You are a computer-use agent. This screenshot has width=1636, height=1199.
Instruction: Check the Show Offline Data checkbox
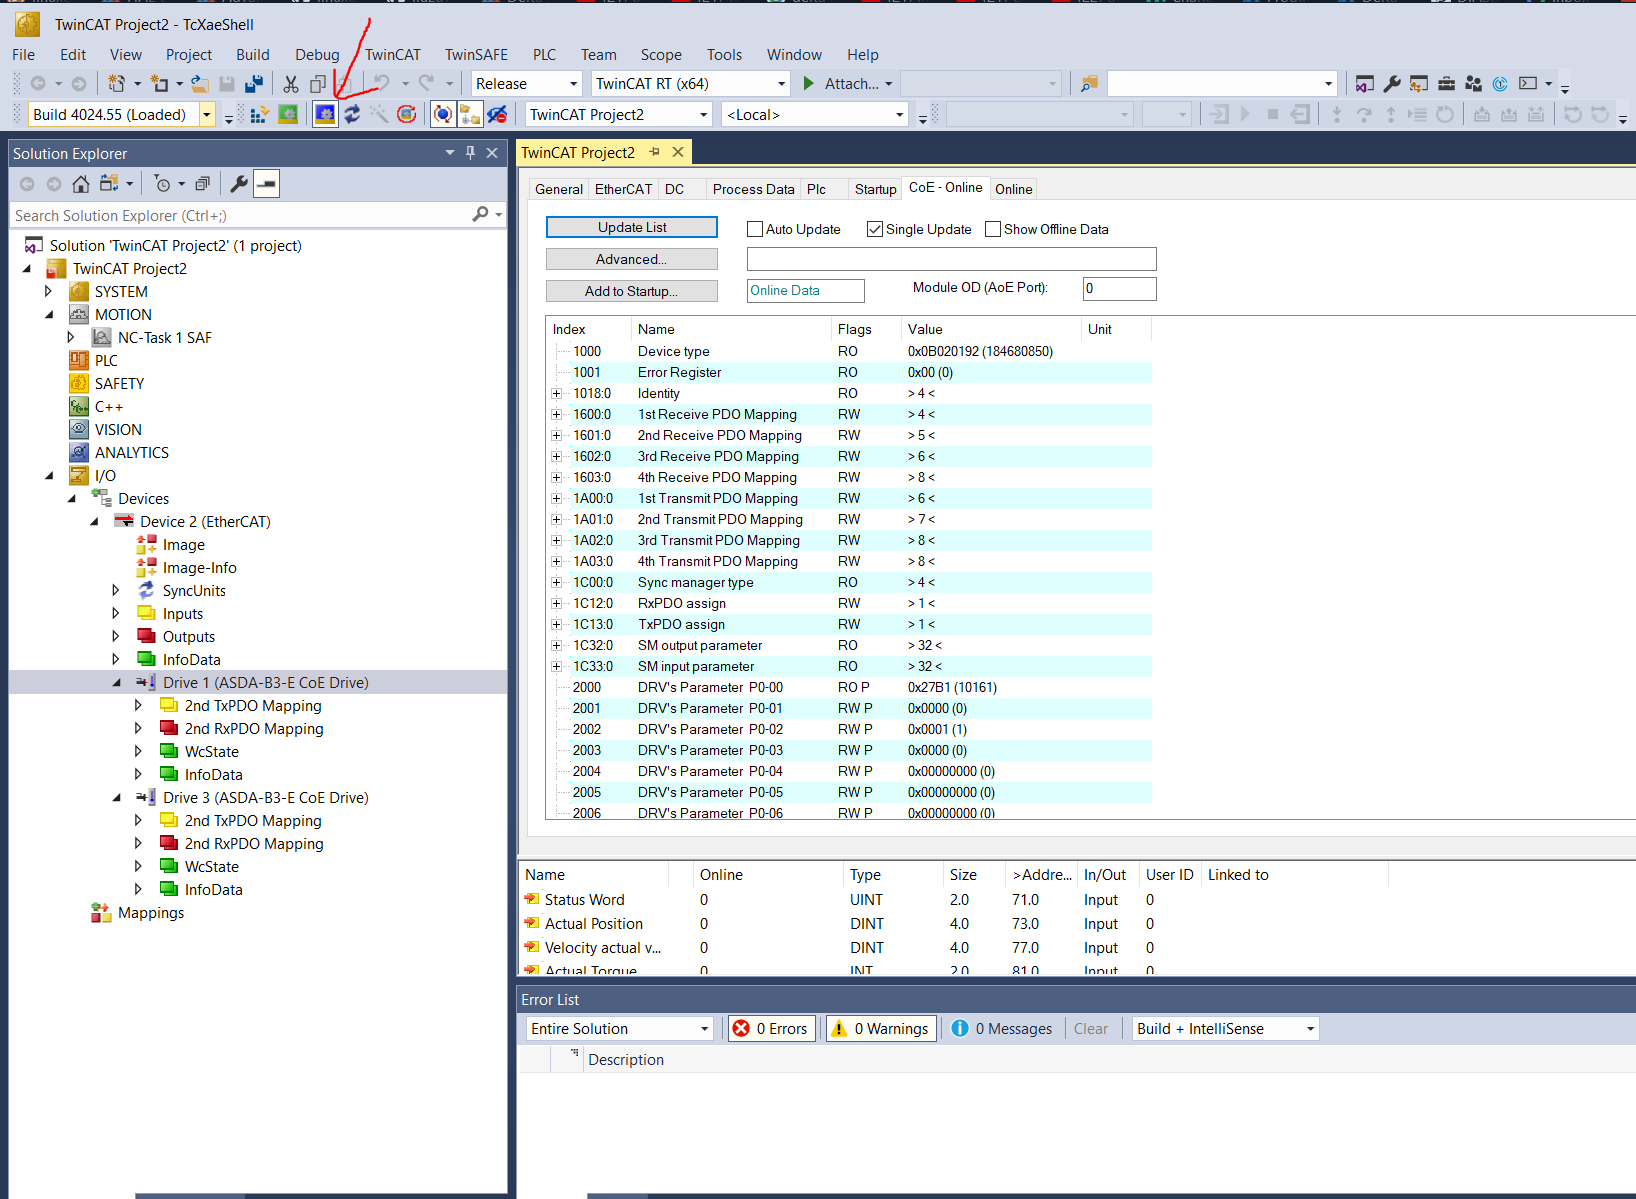tap(993, 229)
